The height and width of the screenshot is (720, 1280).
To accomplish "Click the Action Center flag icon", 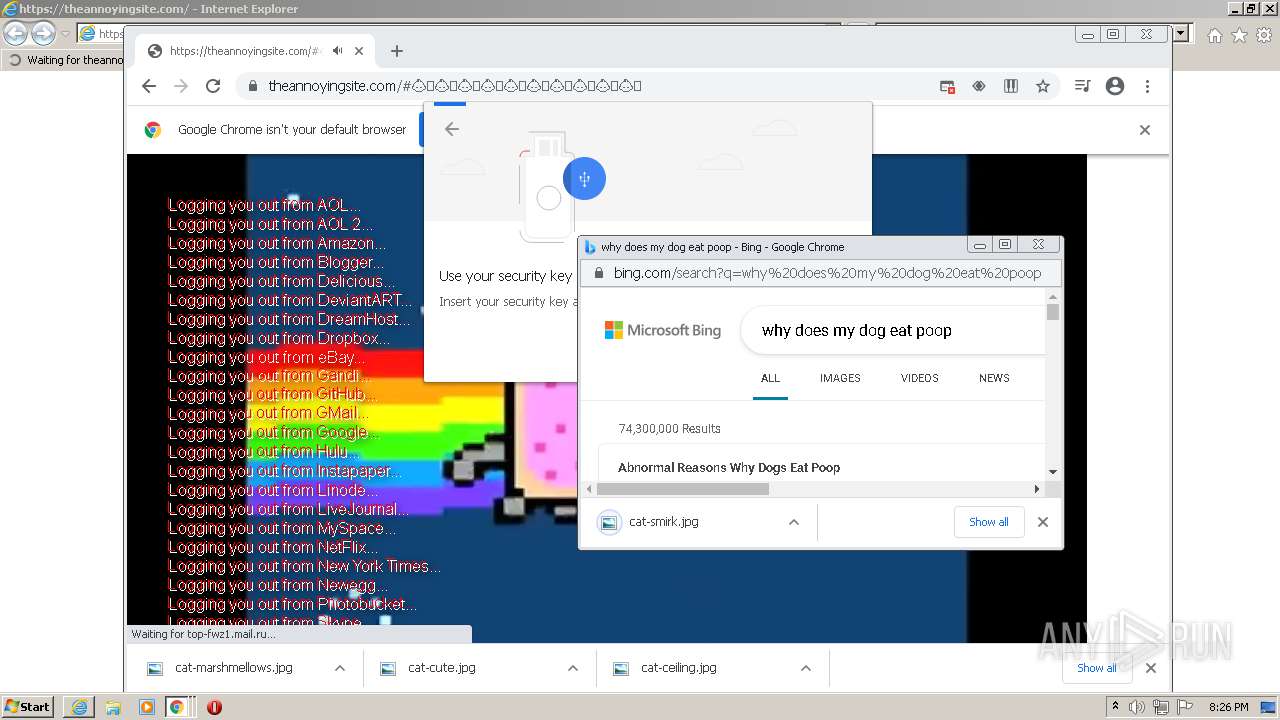I will (1185, 707).
